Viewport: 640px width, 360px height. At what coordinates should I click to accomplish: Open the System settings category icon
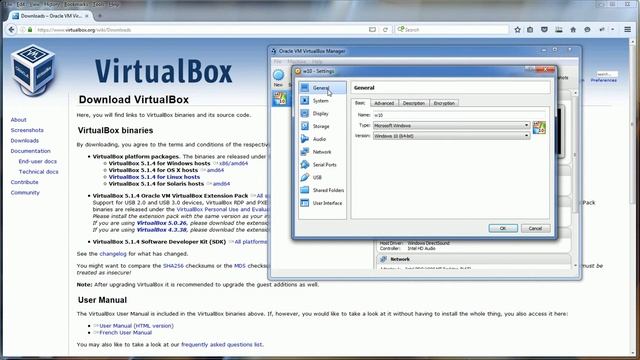click(x=304, y=100)
